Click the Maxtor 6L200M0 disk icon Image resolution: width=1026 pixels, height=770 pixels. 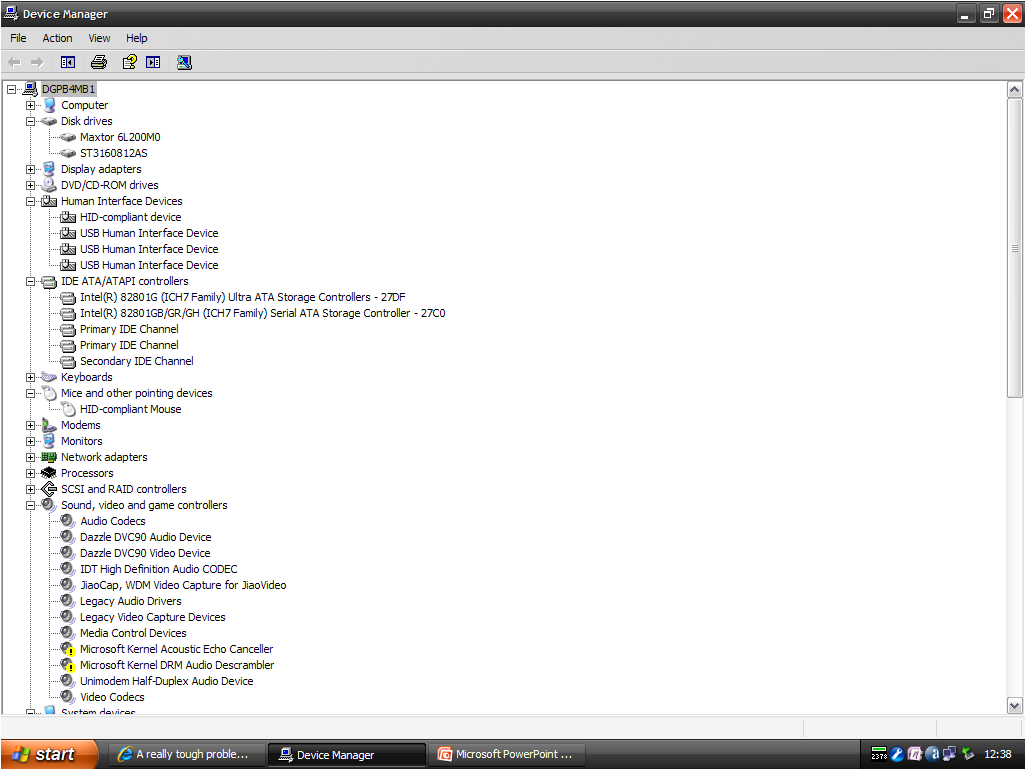point(68,137)
